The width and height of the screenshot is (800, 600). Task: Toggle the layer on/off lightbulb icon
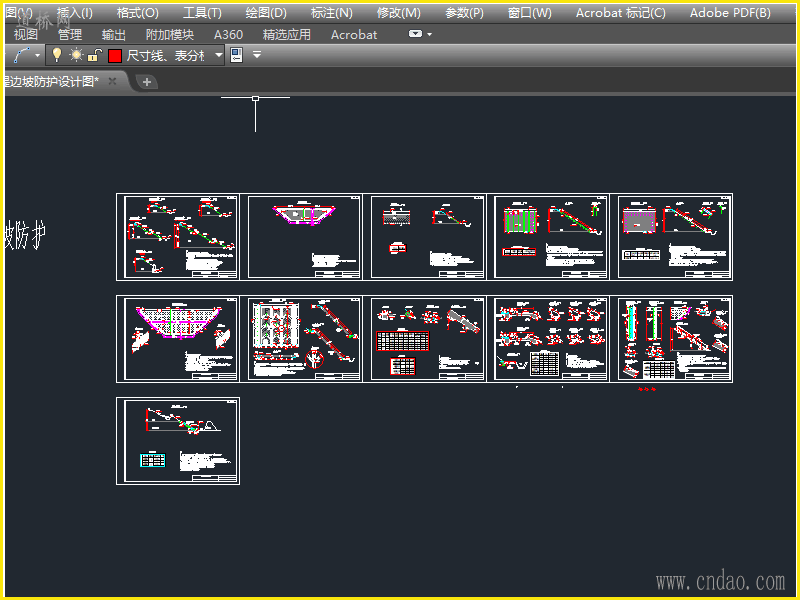point(57,56)
